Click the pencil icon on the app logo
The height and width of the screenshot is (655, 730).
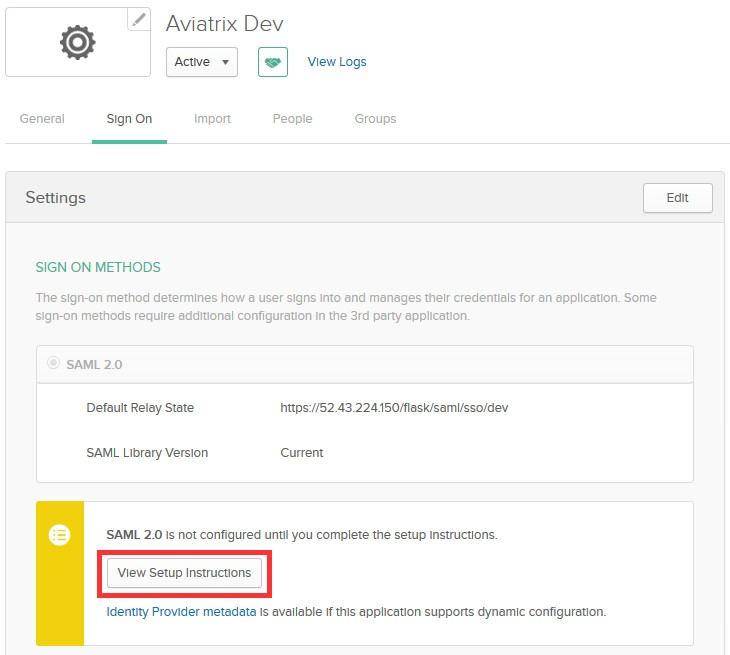point(140,19)
